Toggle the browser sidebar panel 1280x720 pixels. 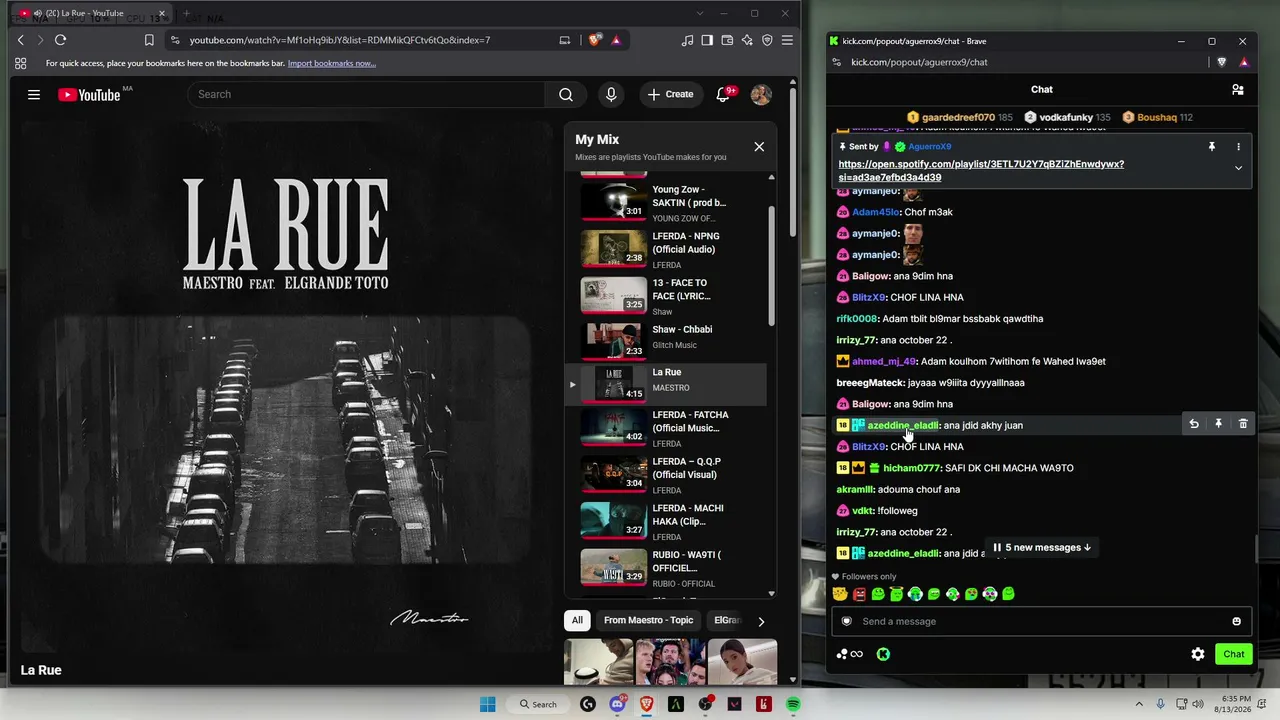[707, 40]
